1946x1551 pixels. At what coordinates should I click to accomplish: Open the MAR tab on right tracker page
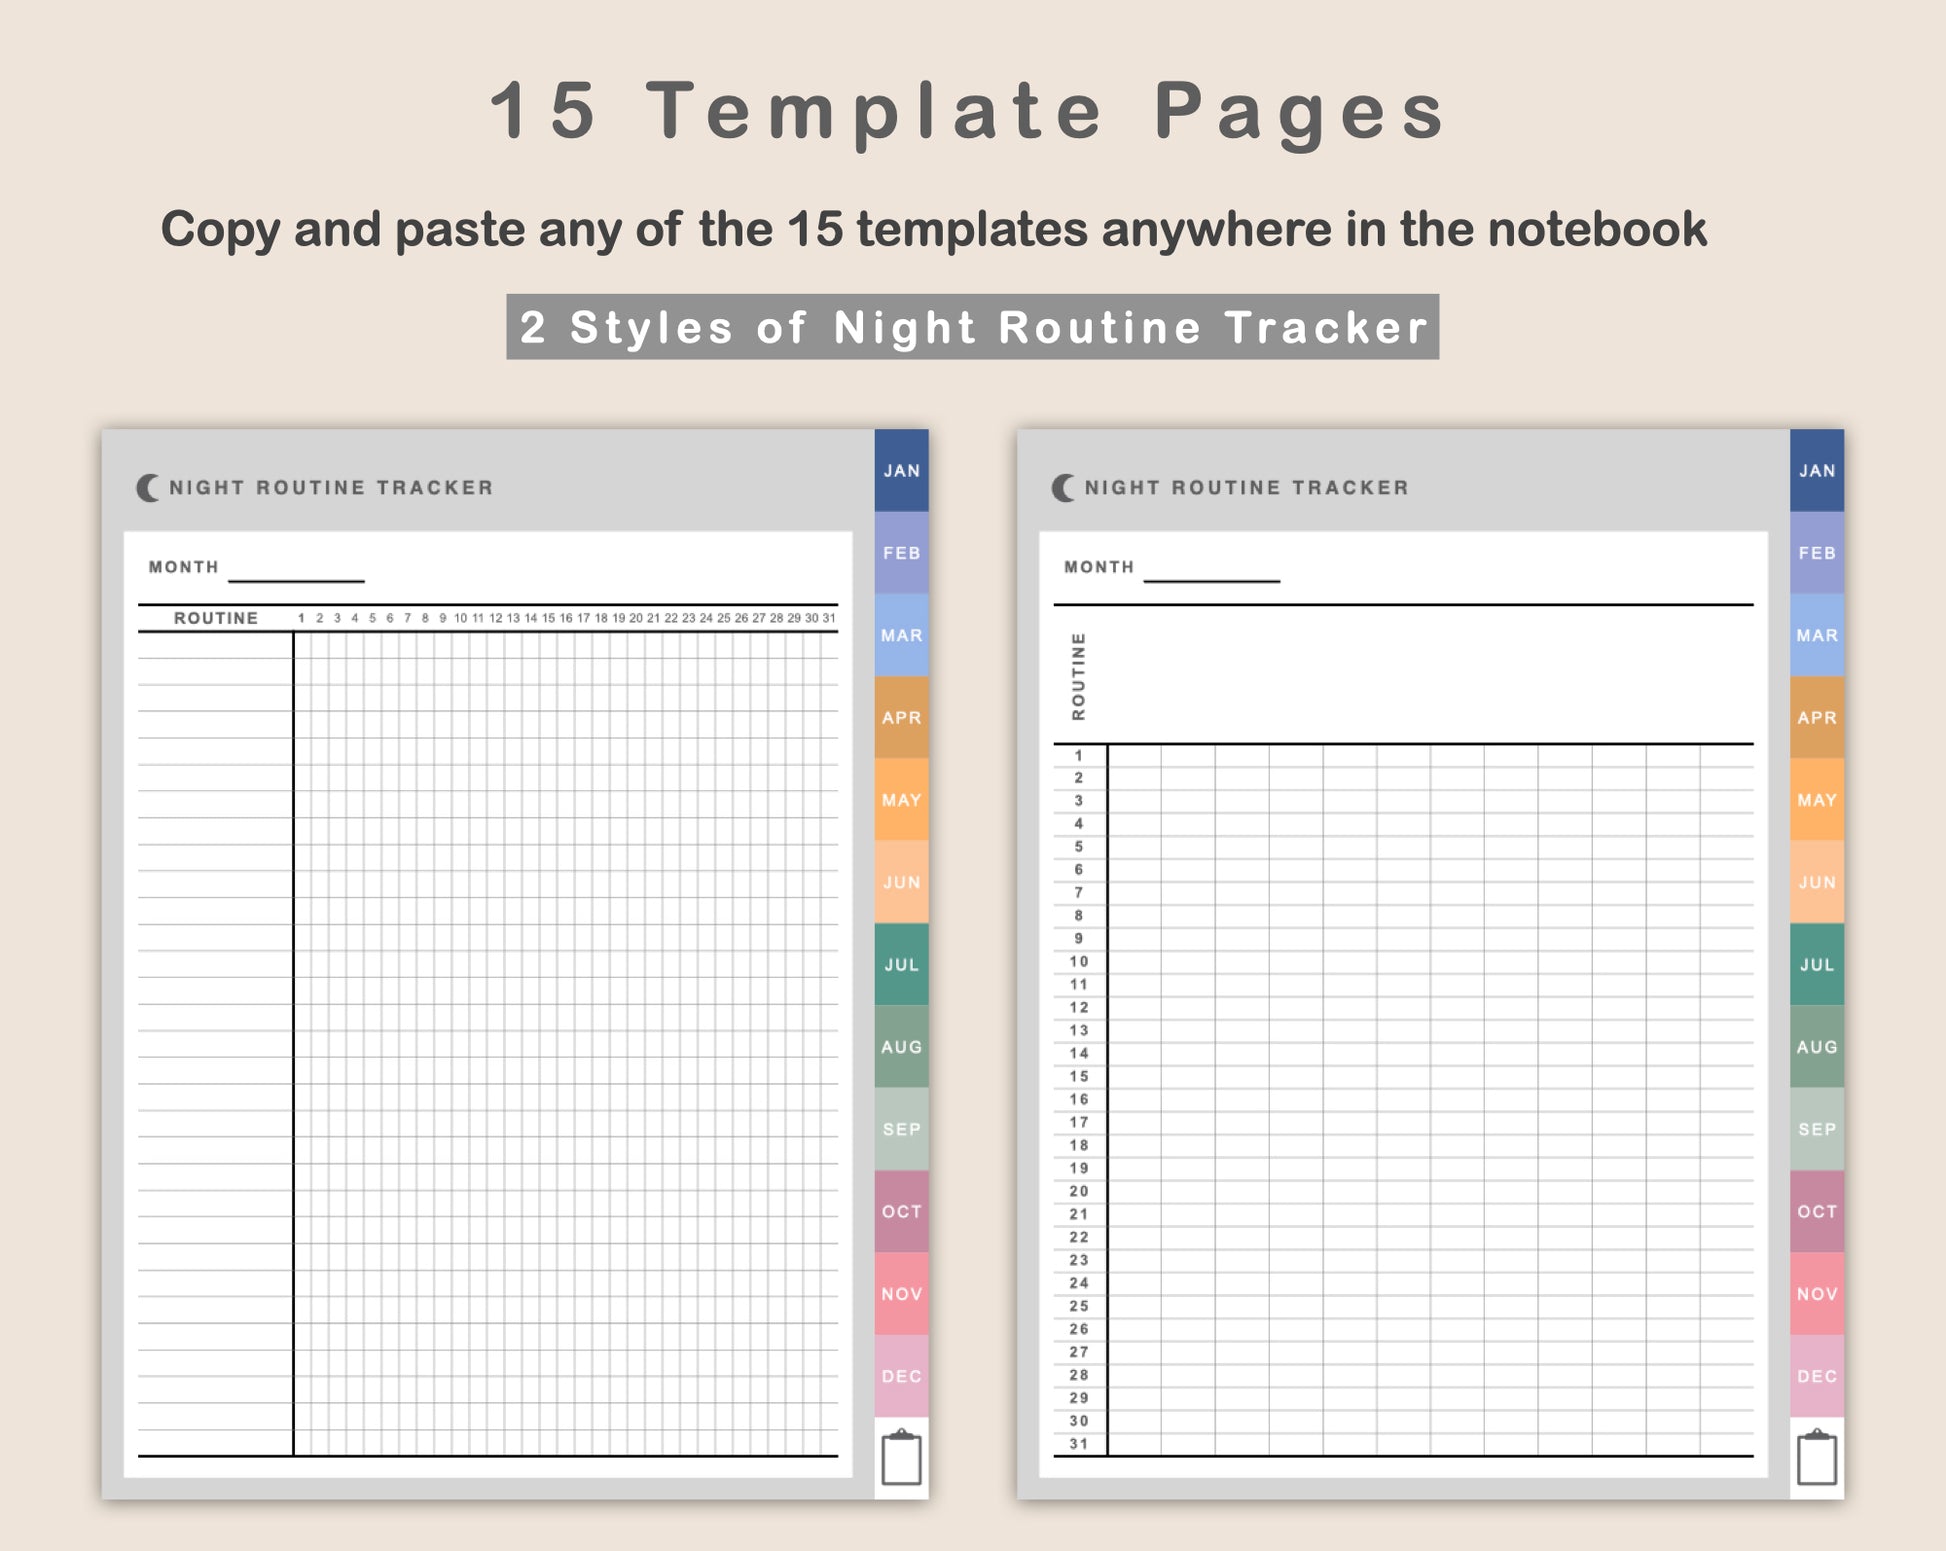[1817, 635]
